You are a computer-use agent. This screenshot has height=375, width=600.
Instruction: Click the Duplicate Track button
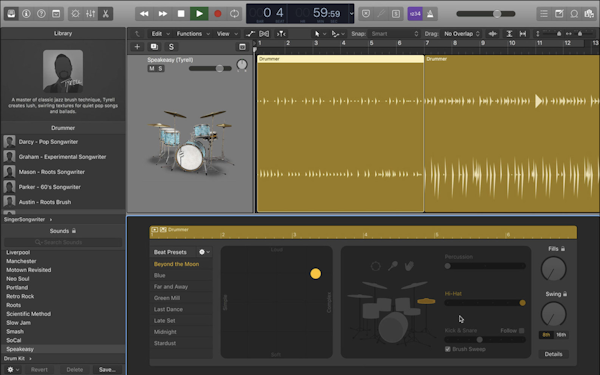154,47
